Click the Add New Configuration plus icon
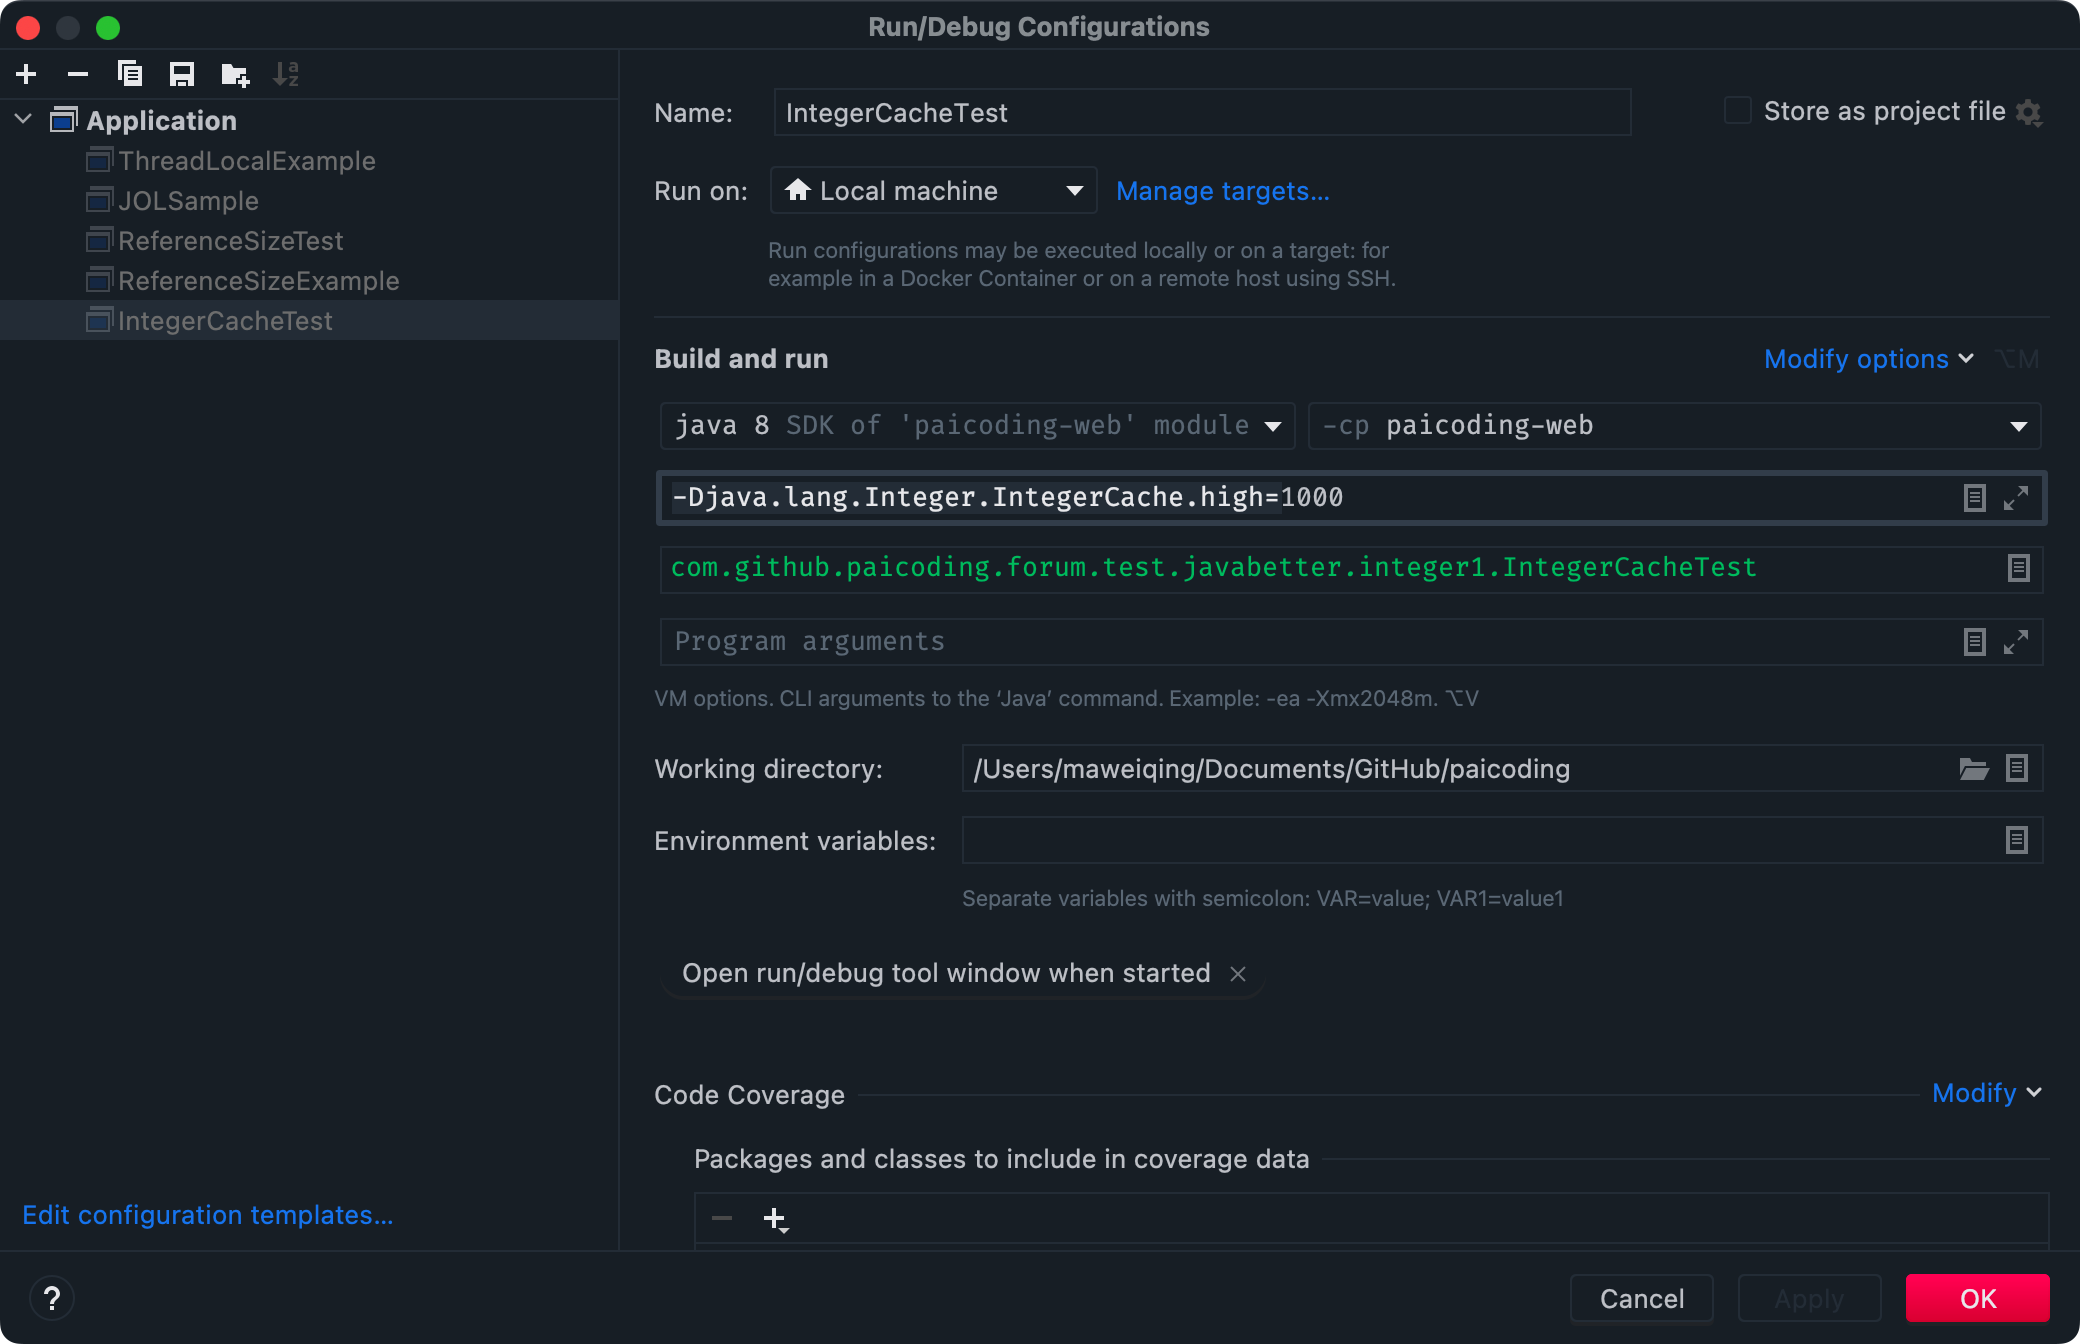 27,74
